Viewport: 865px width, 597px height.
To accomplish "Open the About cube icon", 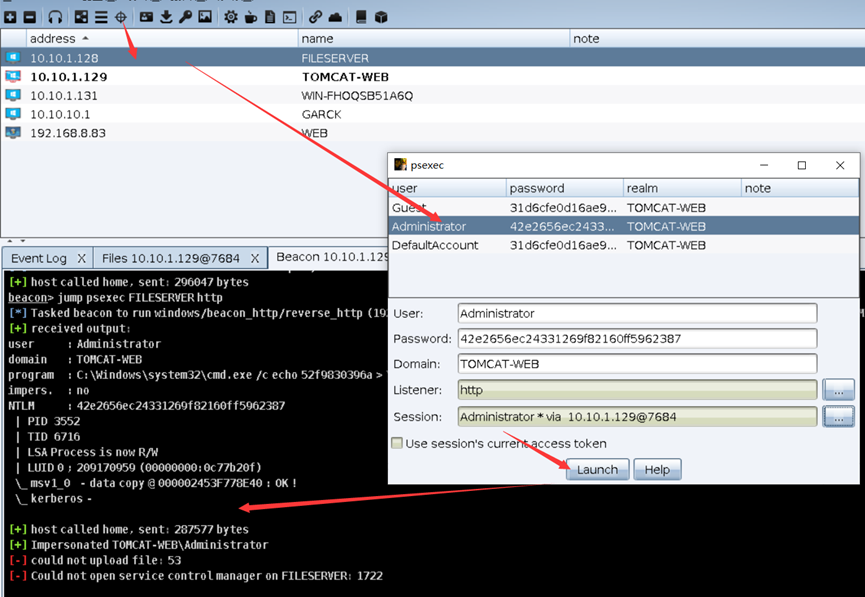I will 381,17.
